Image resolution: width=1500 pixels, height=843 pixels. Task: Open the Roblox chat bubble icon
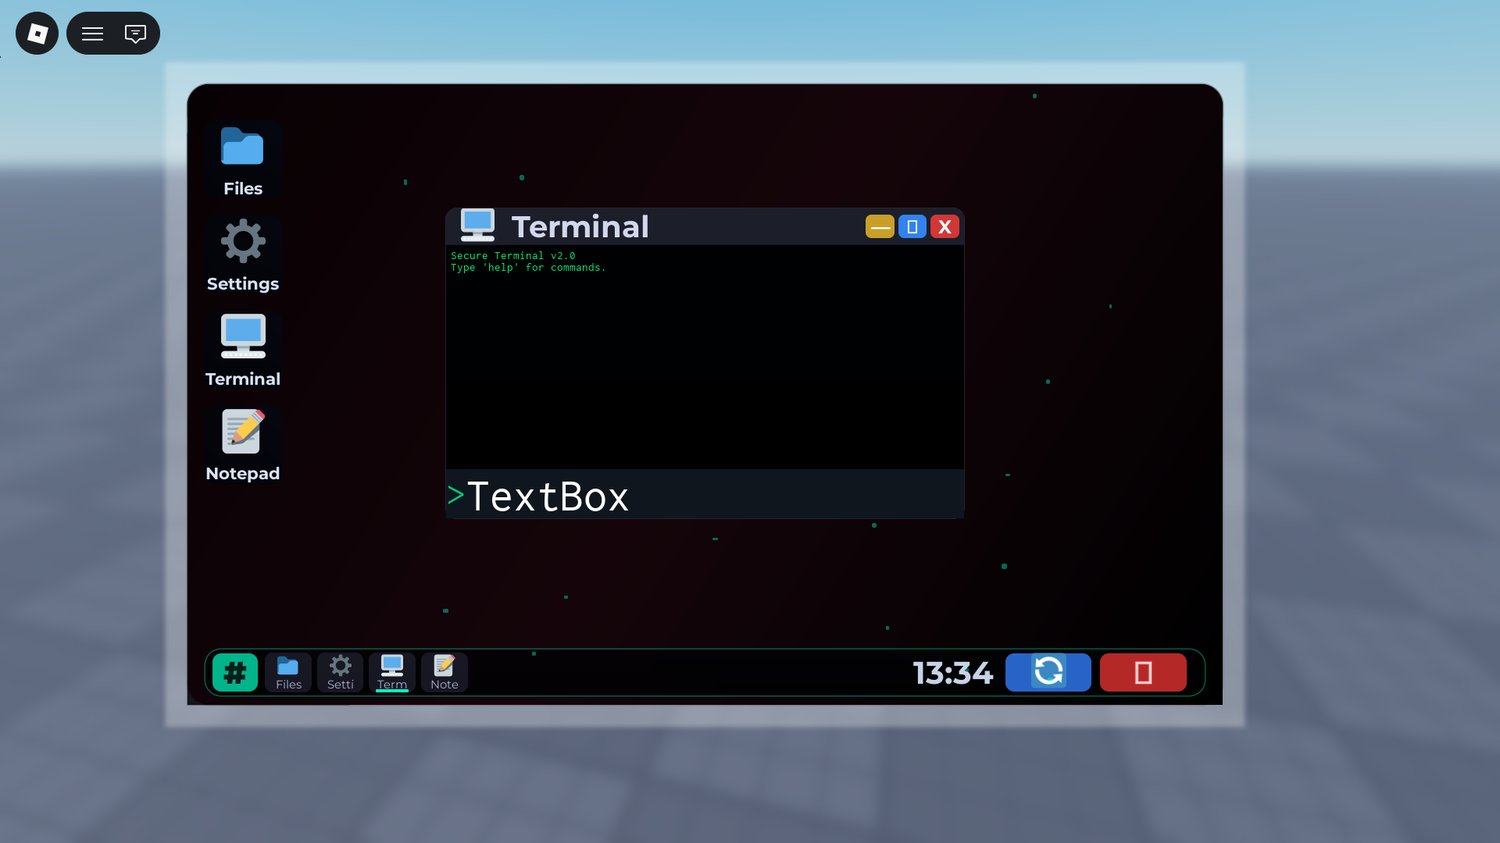tap(135, 34)
